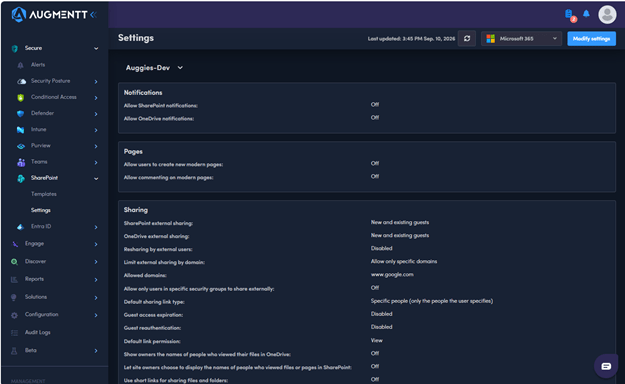Expand Configuration section arrow

click(96, 315)
